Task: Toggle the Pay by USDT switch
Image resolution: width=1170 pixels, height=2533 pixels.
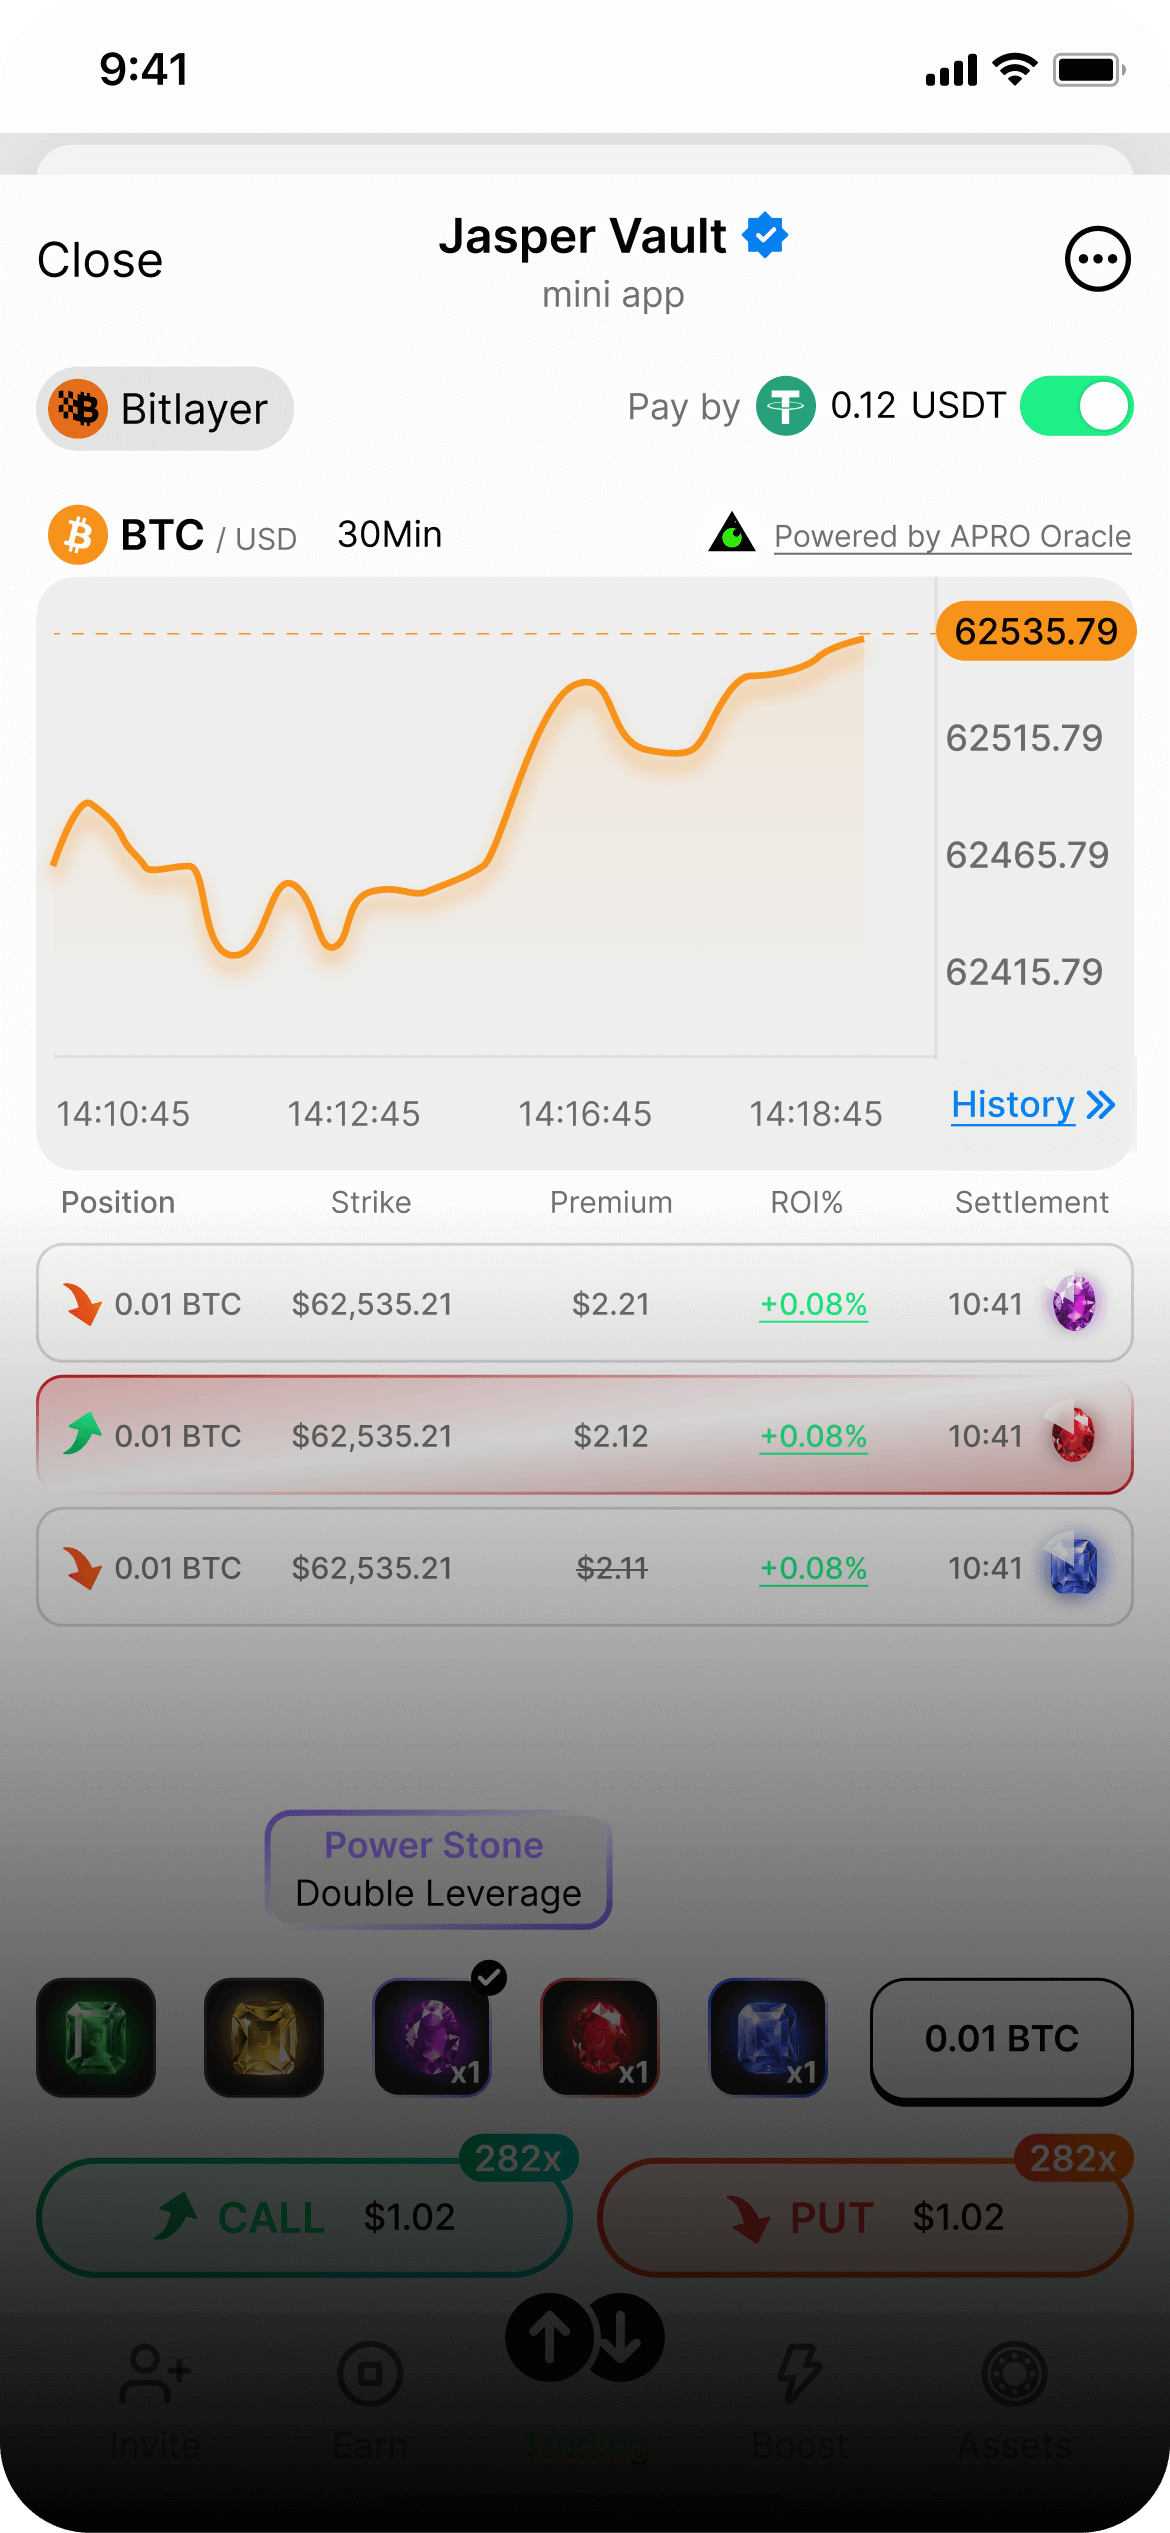Action: [1076, 406]
